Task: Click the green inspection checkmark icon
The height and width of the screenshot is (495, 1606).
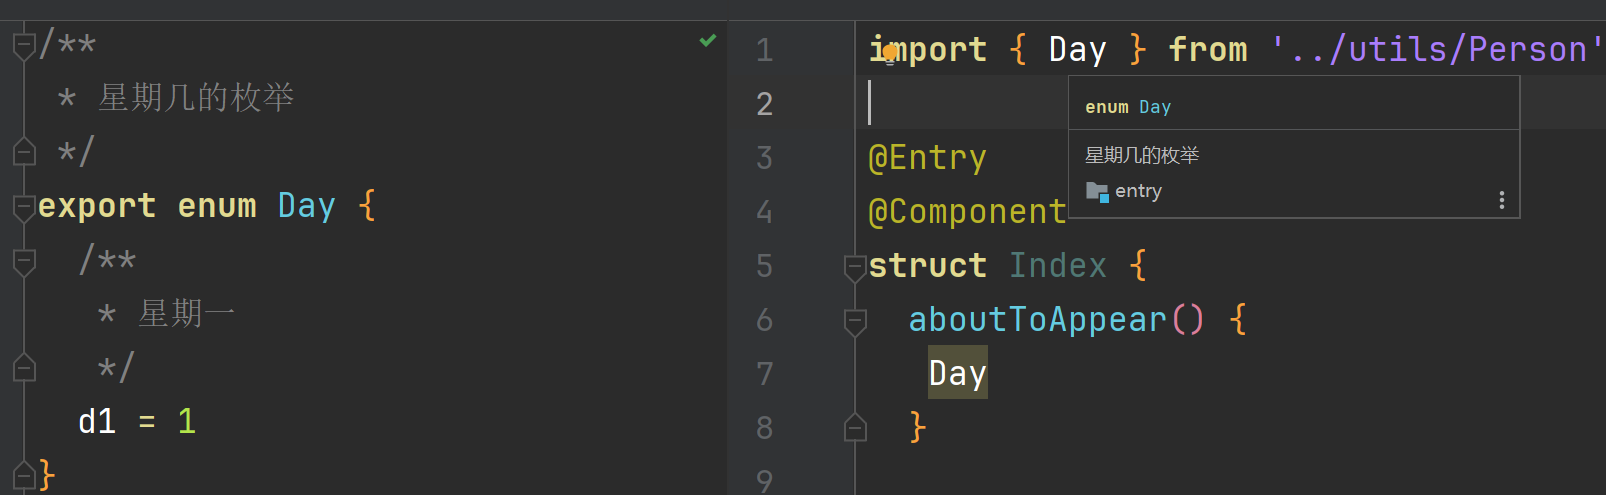Action: [708, 40]
